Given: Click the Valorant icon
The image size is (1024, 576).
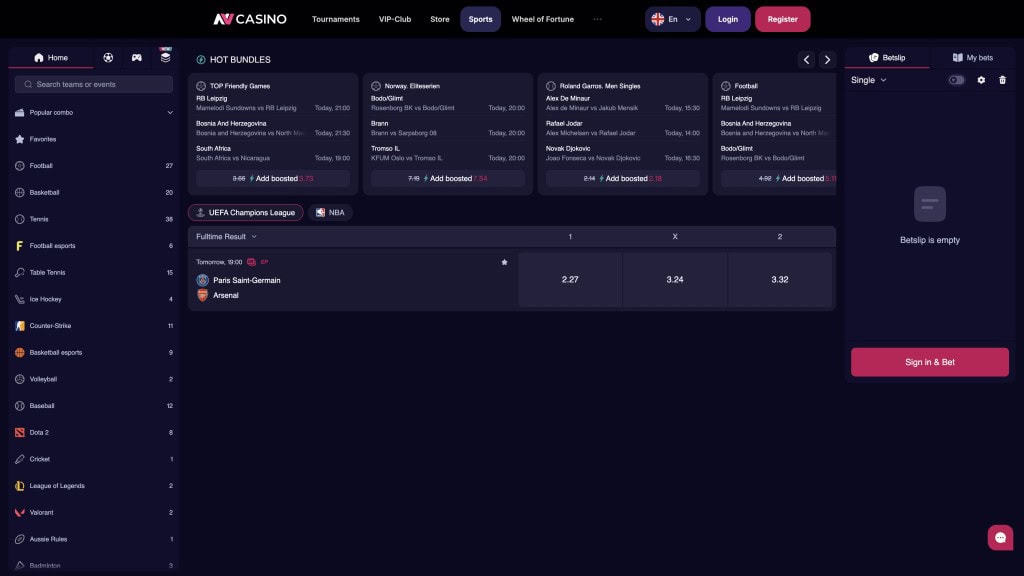Looking at the screenshot, I should pyautogui.click(x=20, y=513).
